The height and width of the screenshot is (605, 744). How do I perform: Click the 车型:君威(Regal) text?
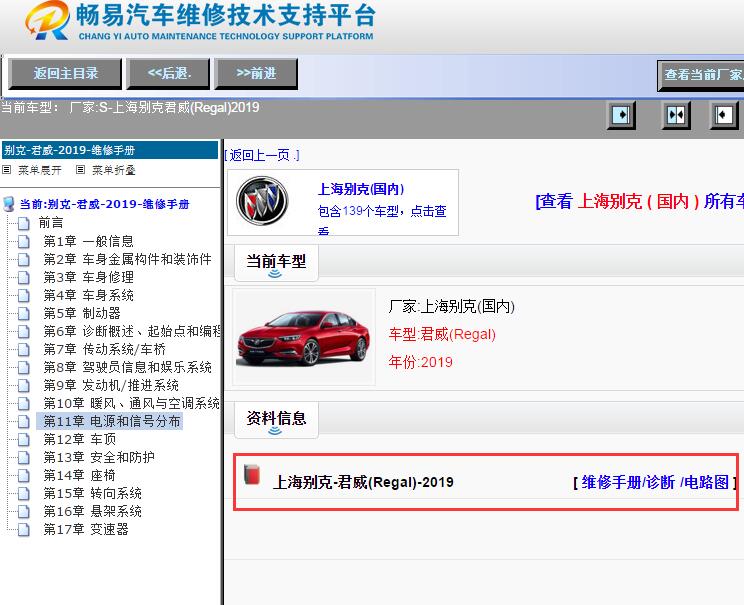click(442, 335)
